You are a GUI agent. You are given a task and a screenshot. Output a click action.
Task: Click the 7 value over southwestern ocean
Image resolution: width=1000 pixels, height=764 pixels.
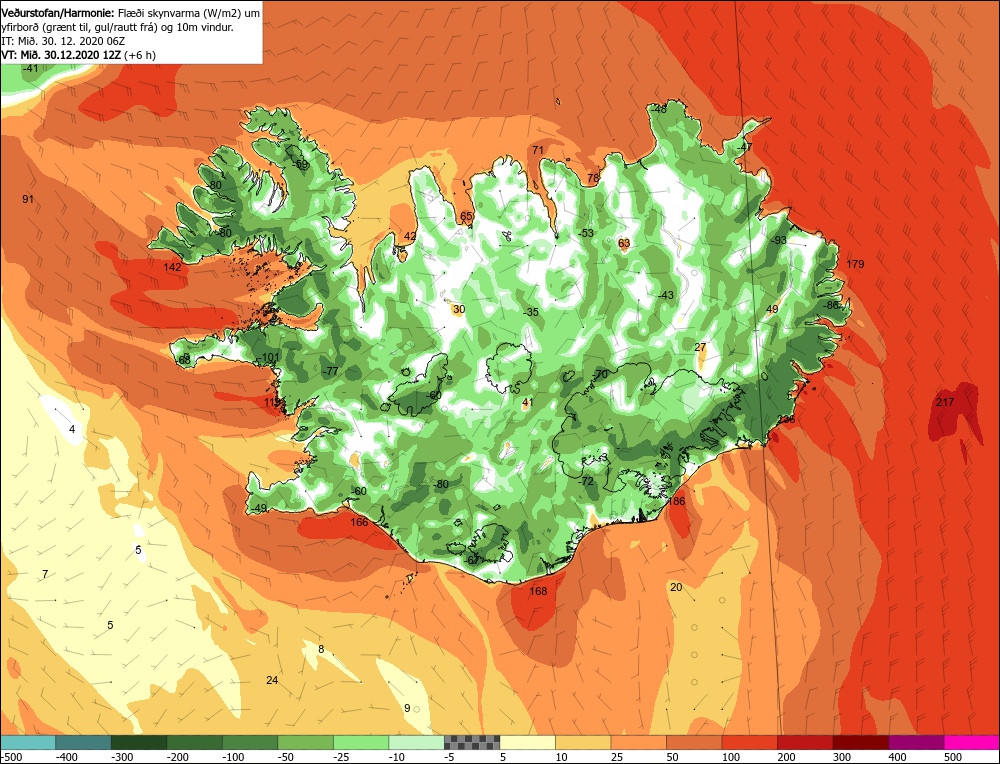tap(45, 575)
